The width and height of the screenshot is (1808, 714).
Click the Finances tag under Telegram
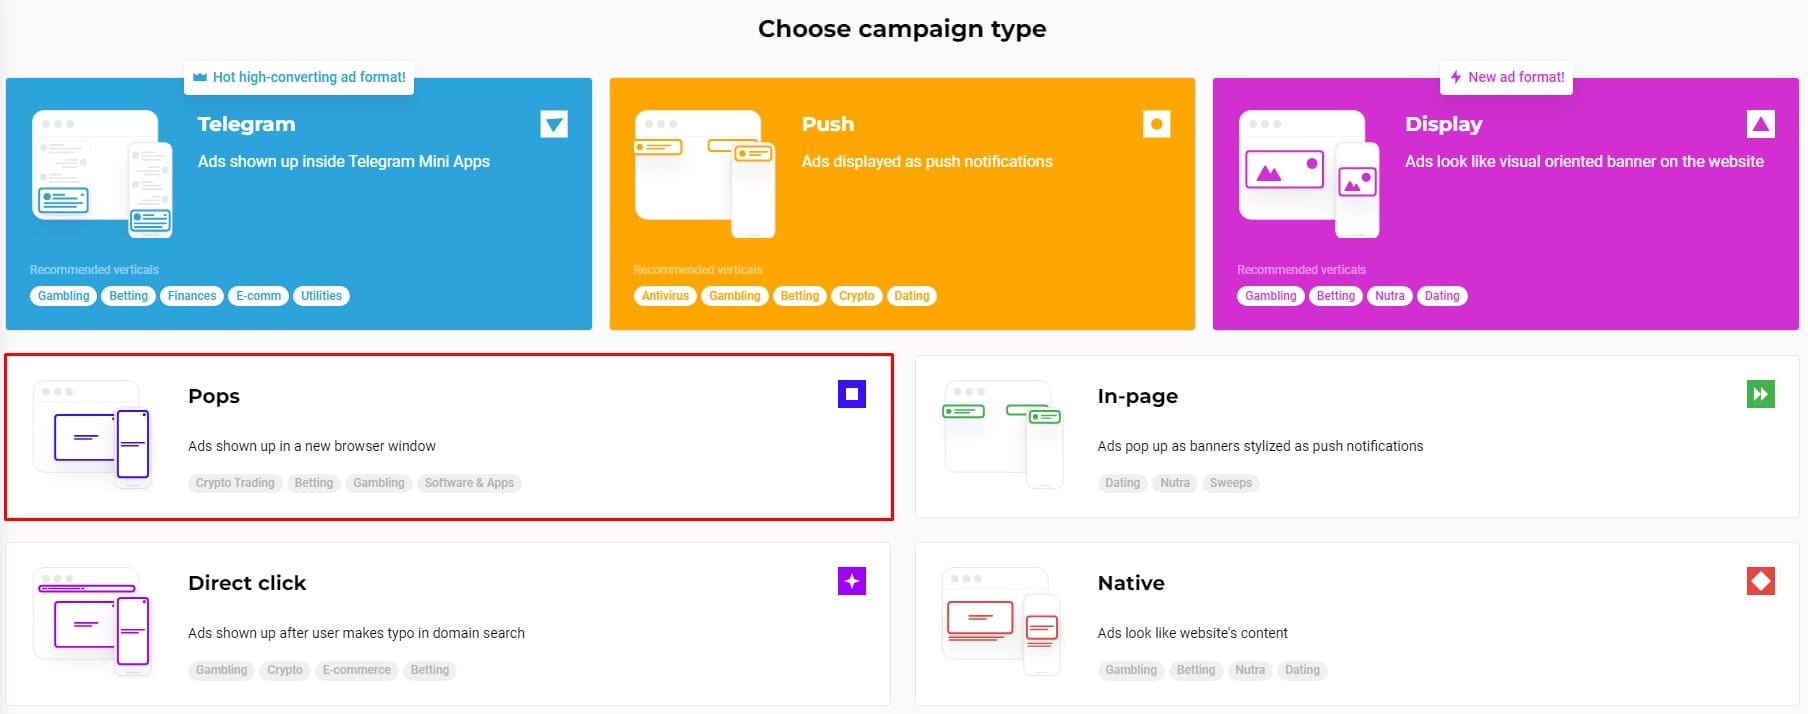[x=191, y=295]
